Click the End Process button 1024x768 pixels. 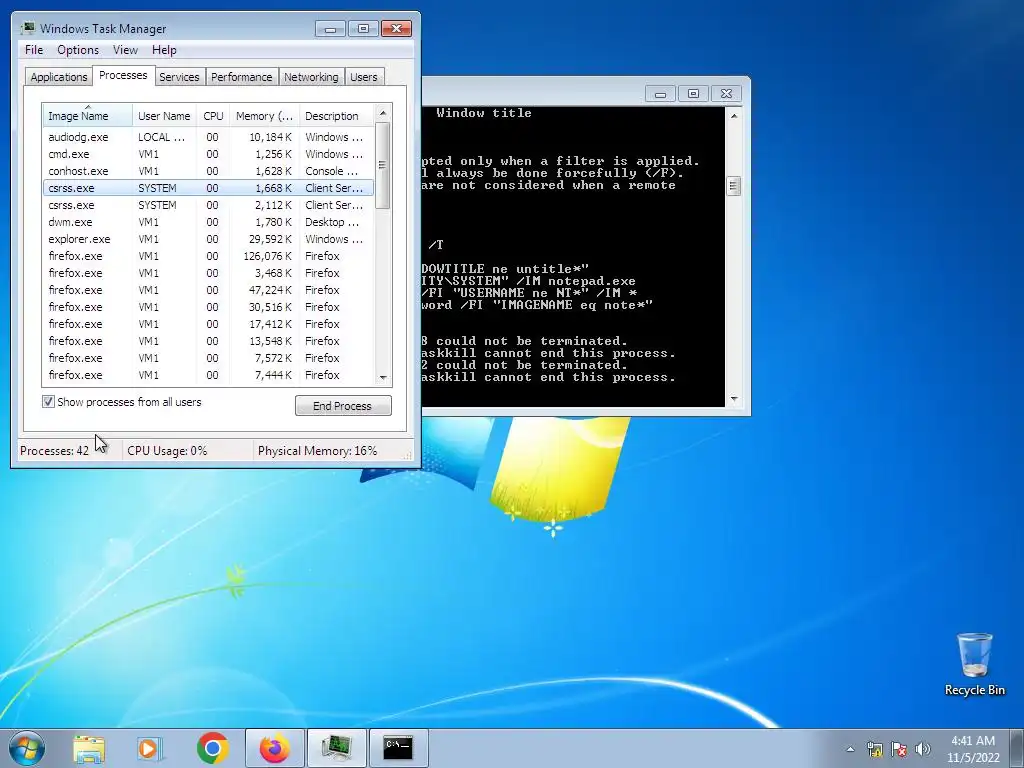(x=343, y=406)
